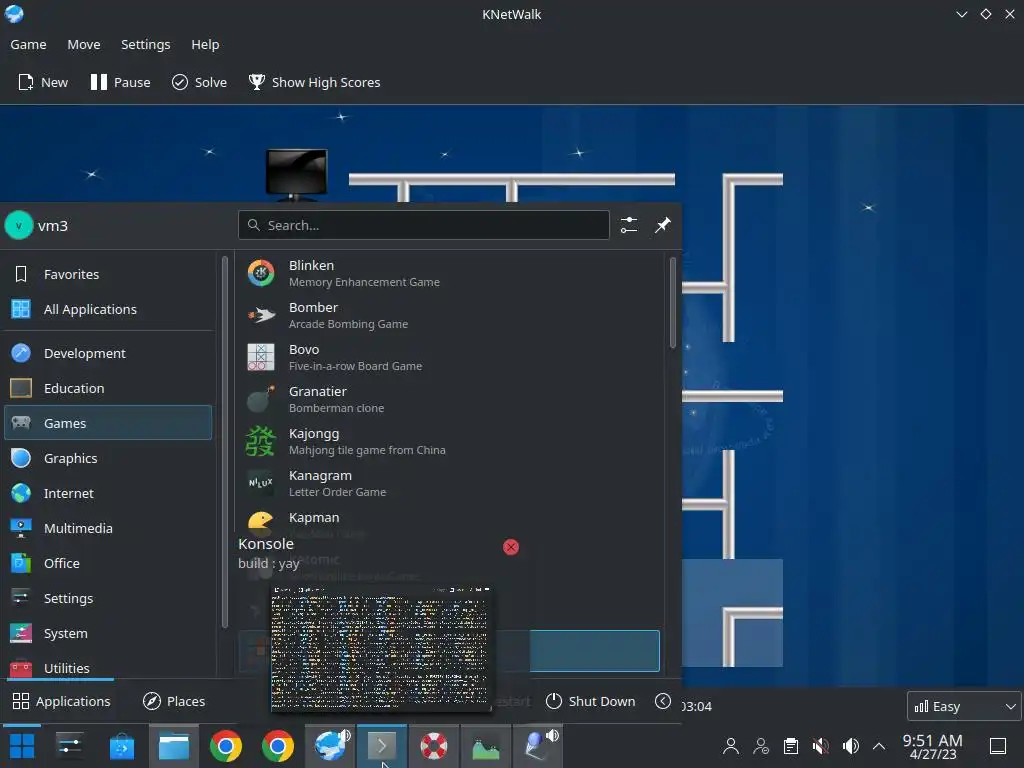The height and width of the screenshot is (768, 1024).
Task: Click the category sidebar scrollbar
Action: coord(225,441)
